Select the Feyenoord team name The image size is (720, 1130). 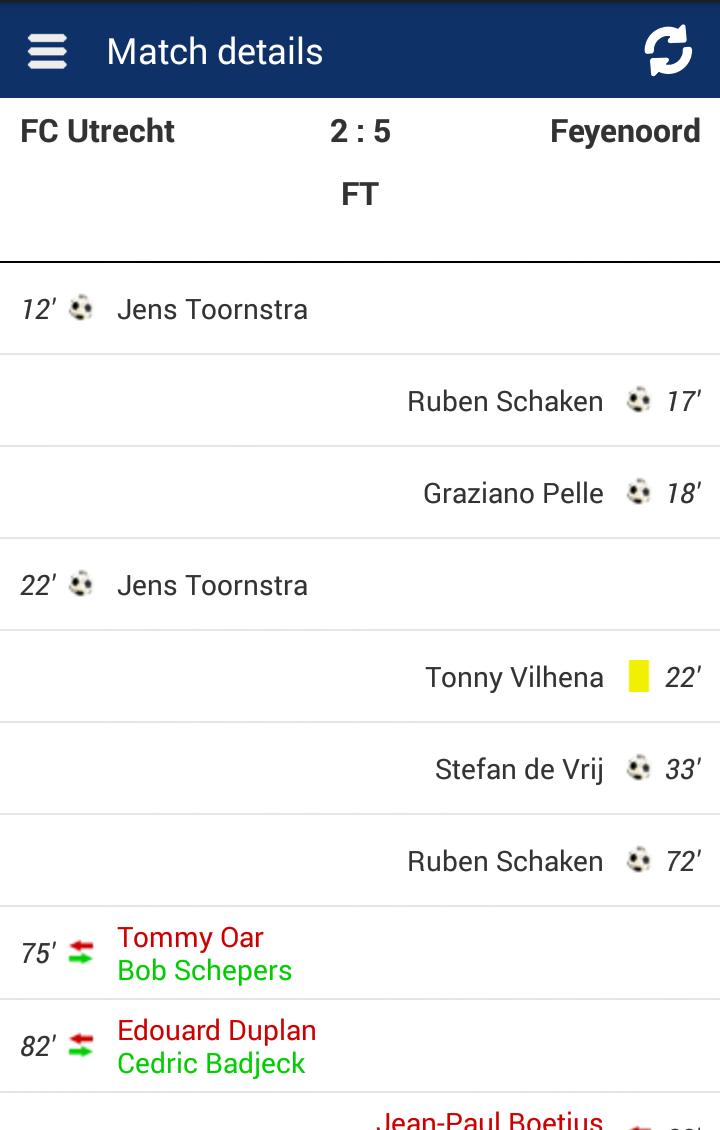click(625, 131)
